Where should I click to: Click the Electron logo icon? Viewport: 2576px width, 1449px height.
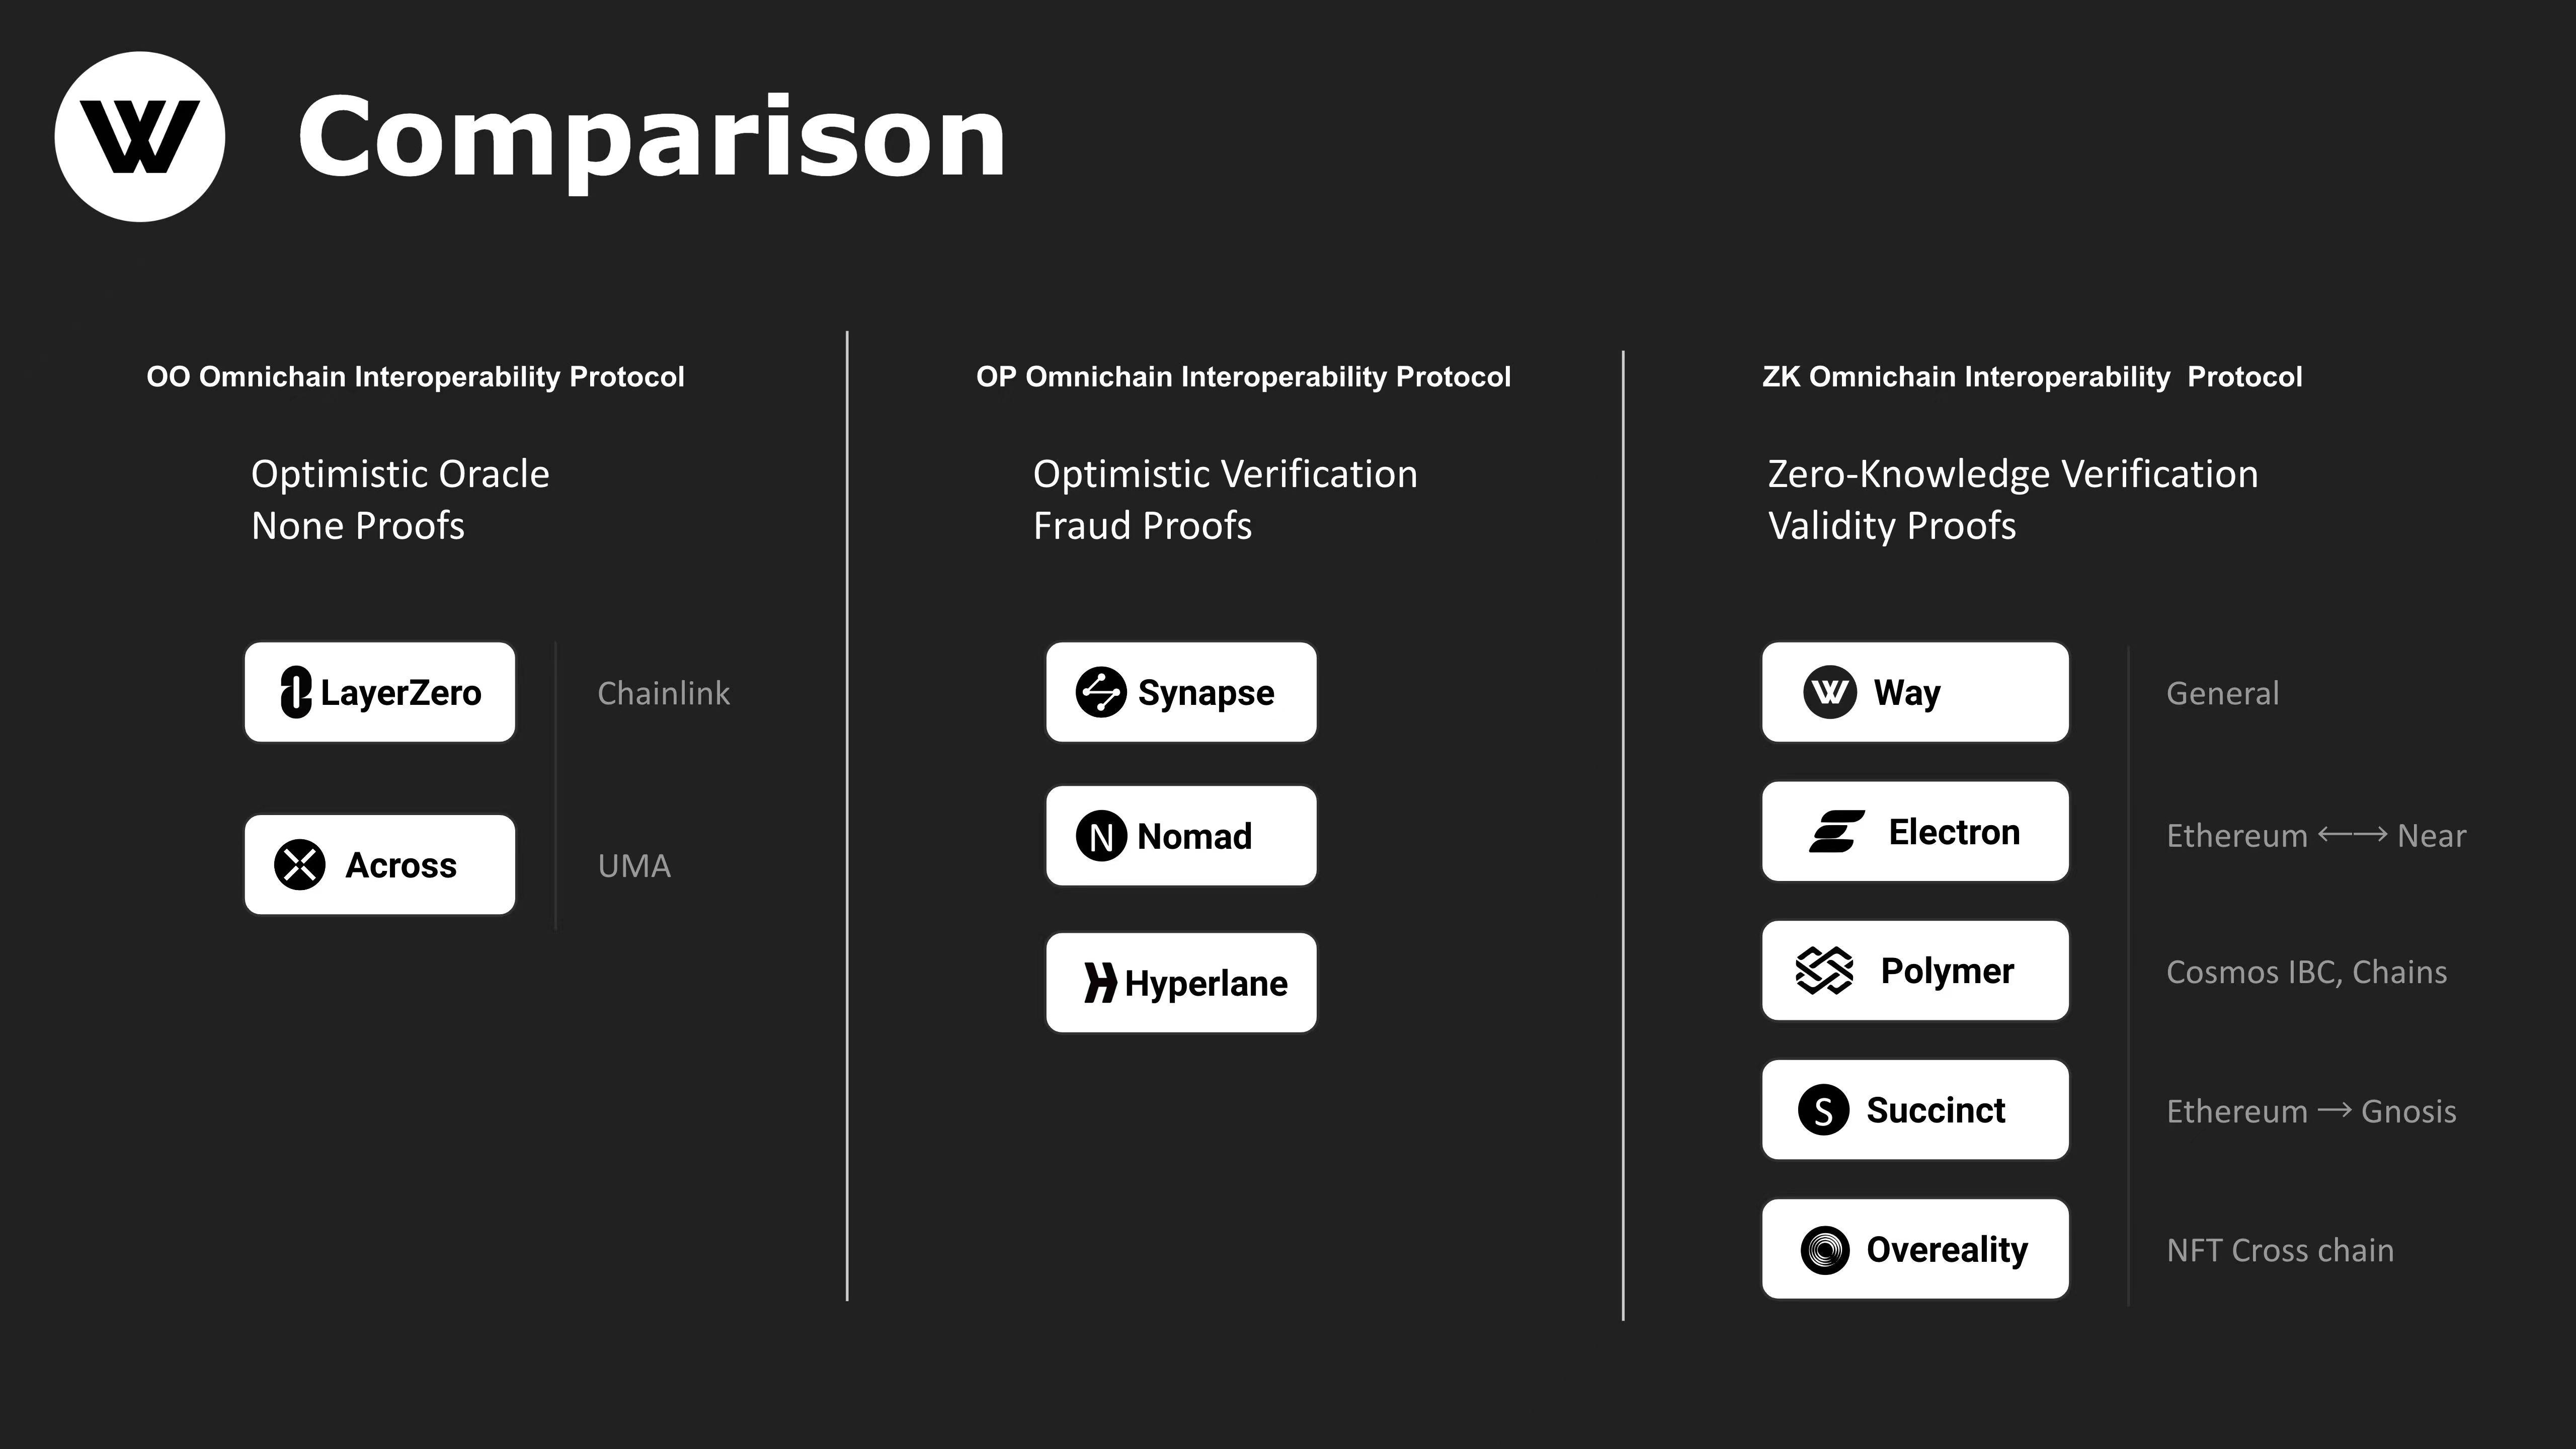pos(1836,832)
